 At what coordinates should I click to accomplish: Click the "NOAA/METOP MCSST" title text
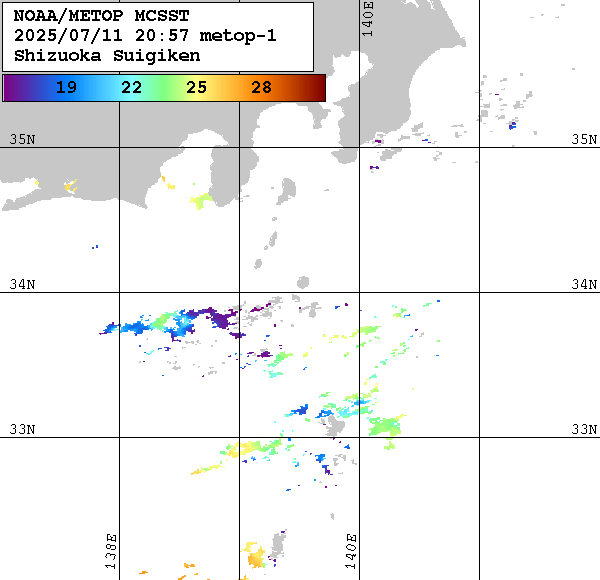pos(101,16)
